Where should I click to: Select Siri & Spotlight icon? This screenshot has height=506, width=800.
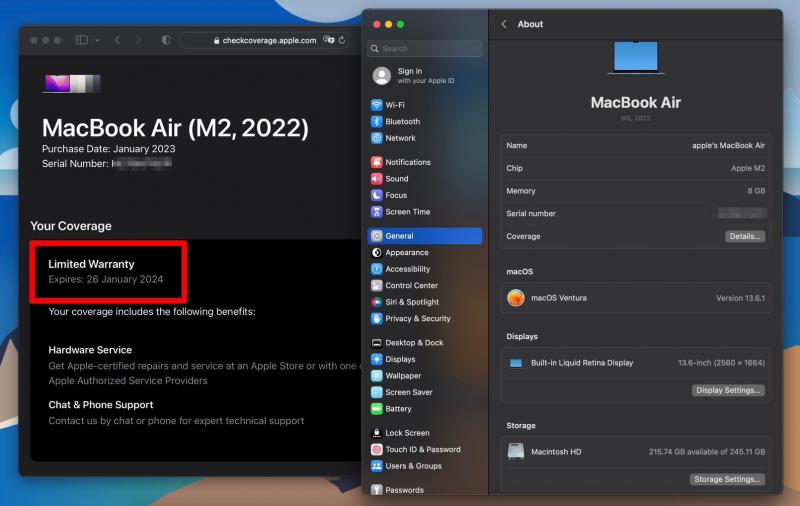pos(377,302)
